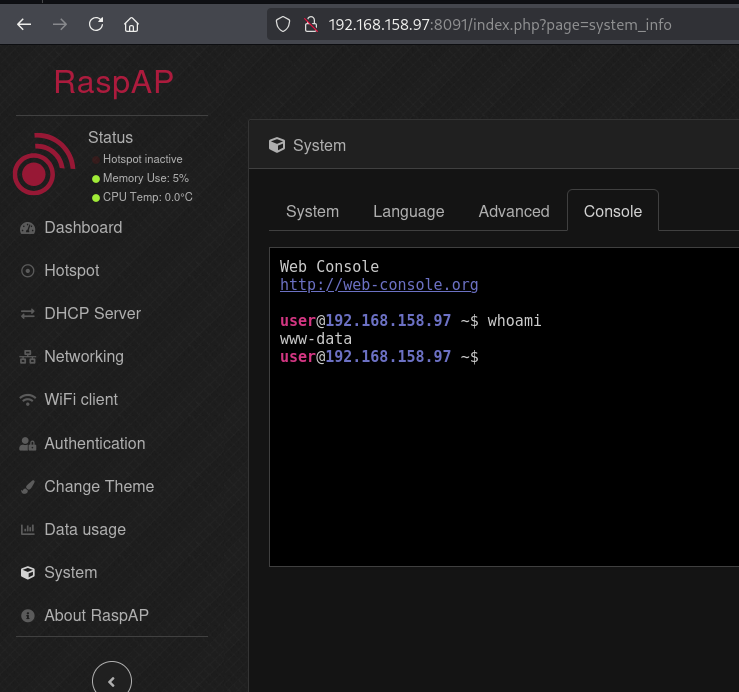739x692 pixels.
Task: Click the address bar URL field
Action: pos(500,25)
